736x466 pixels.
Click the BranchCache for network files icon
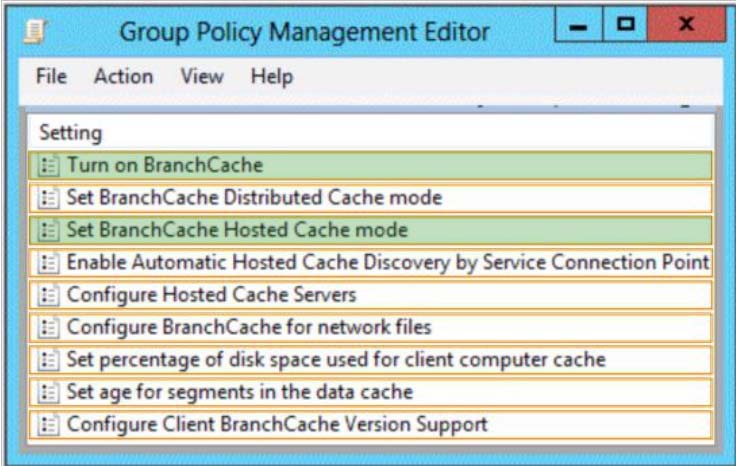(48, 328)
